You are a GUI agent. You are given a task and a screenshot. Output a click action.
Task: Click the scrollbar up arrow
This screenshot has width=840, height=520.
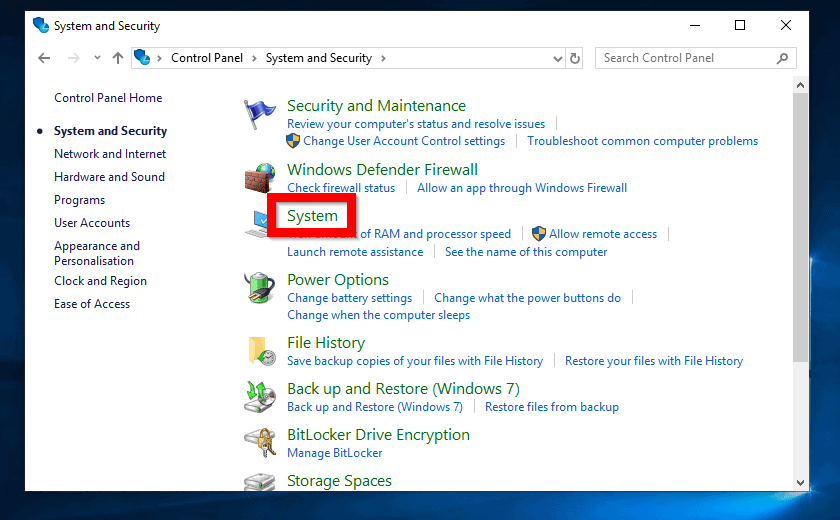click(x=800, y=85)
